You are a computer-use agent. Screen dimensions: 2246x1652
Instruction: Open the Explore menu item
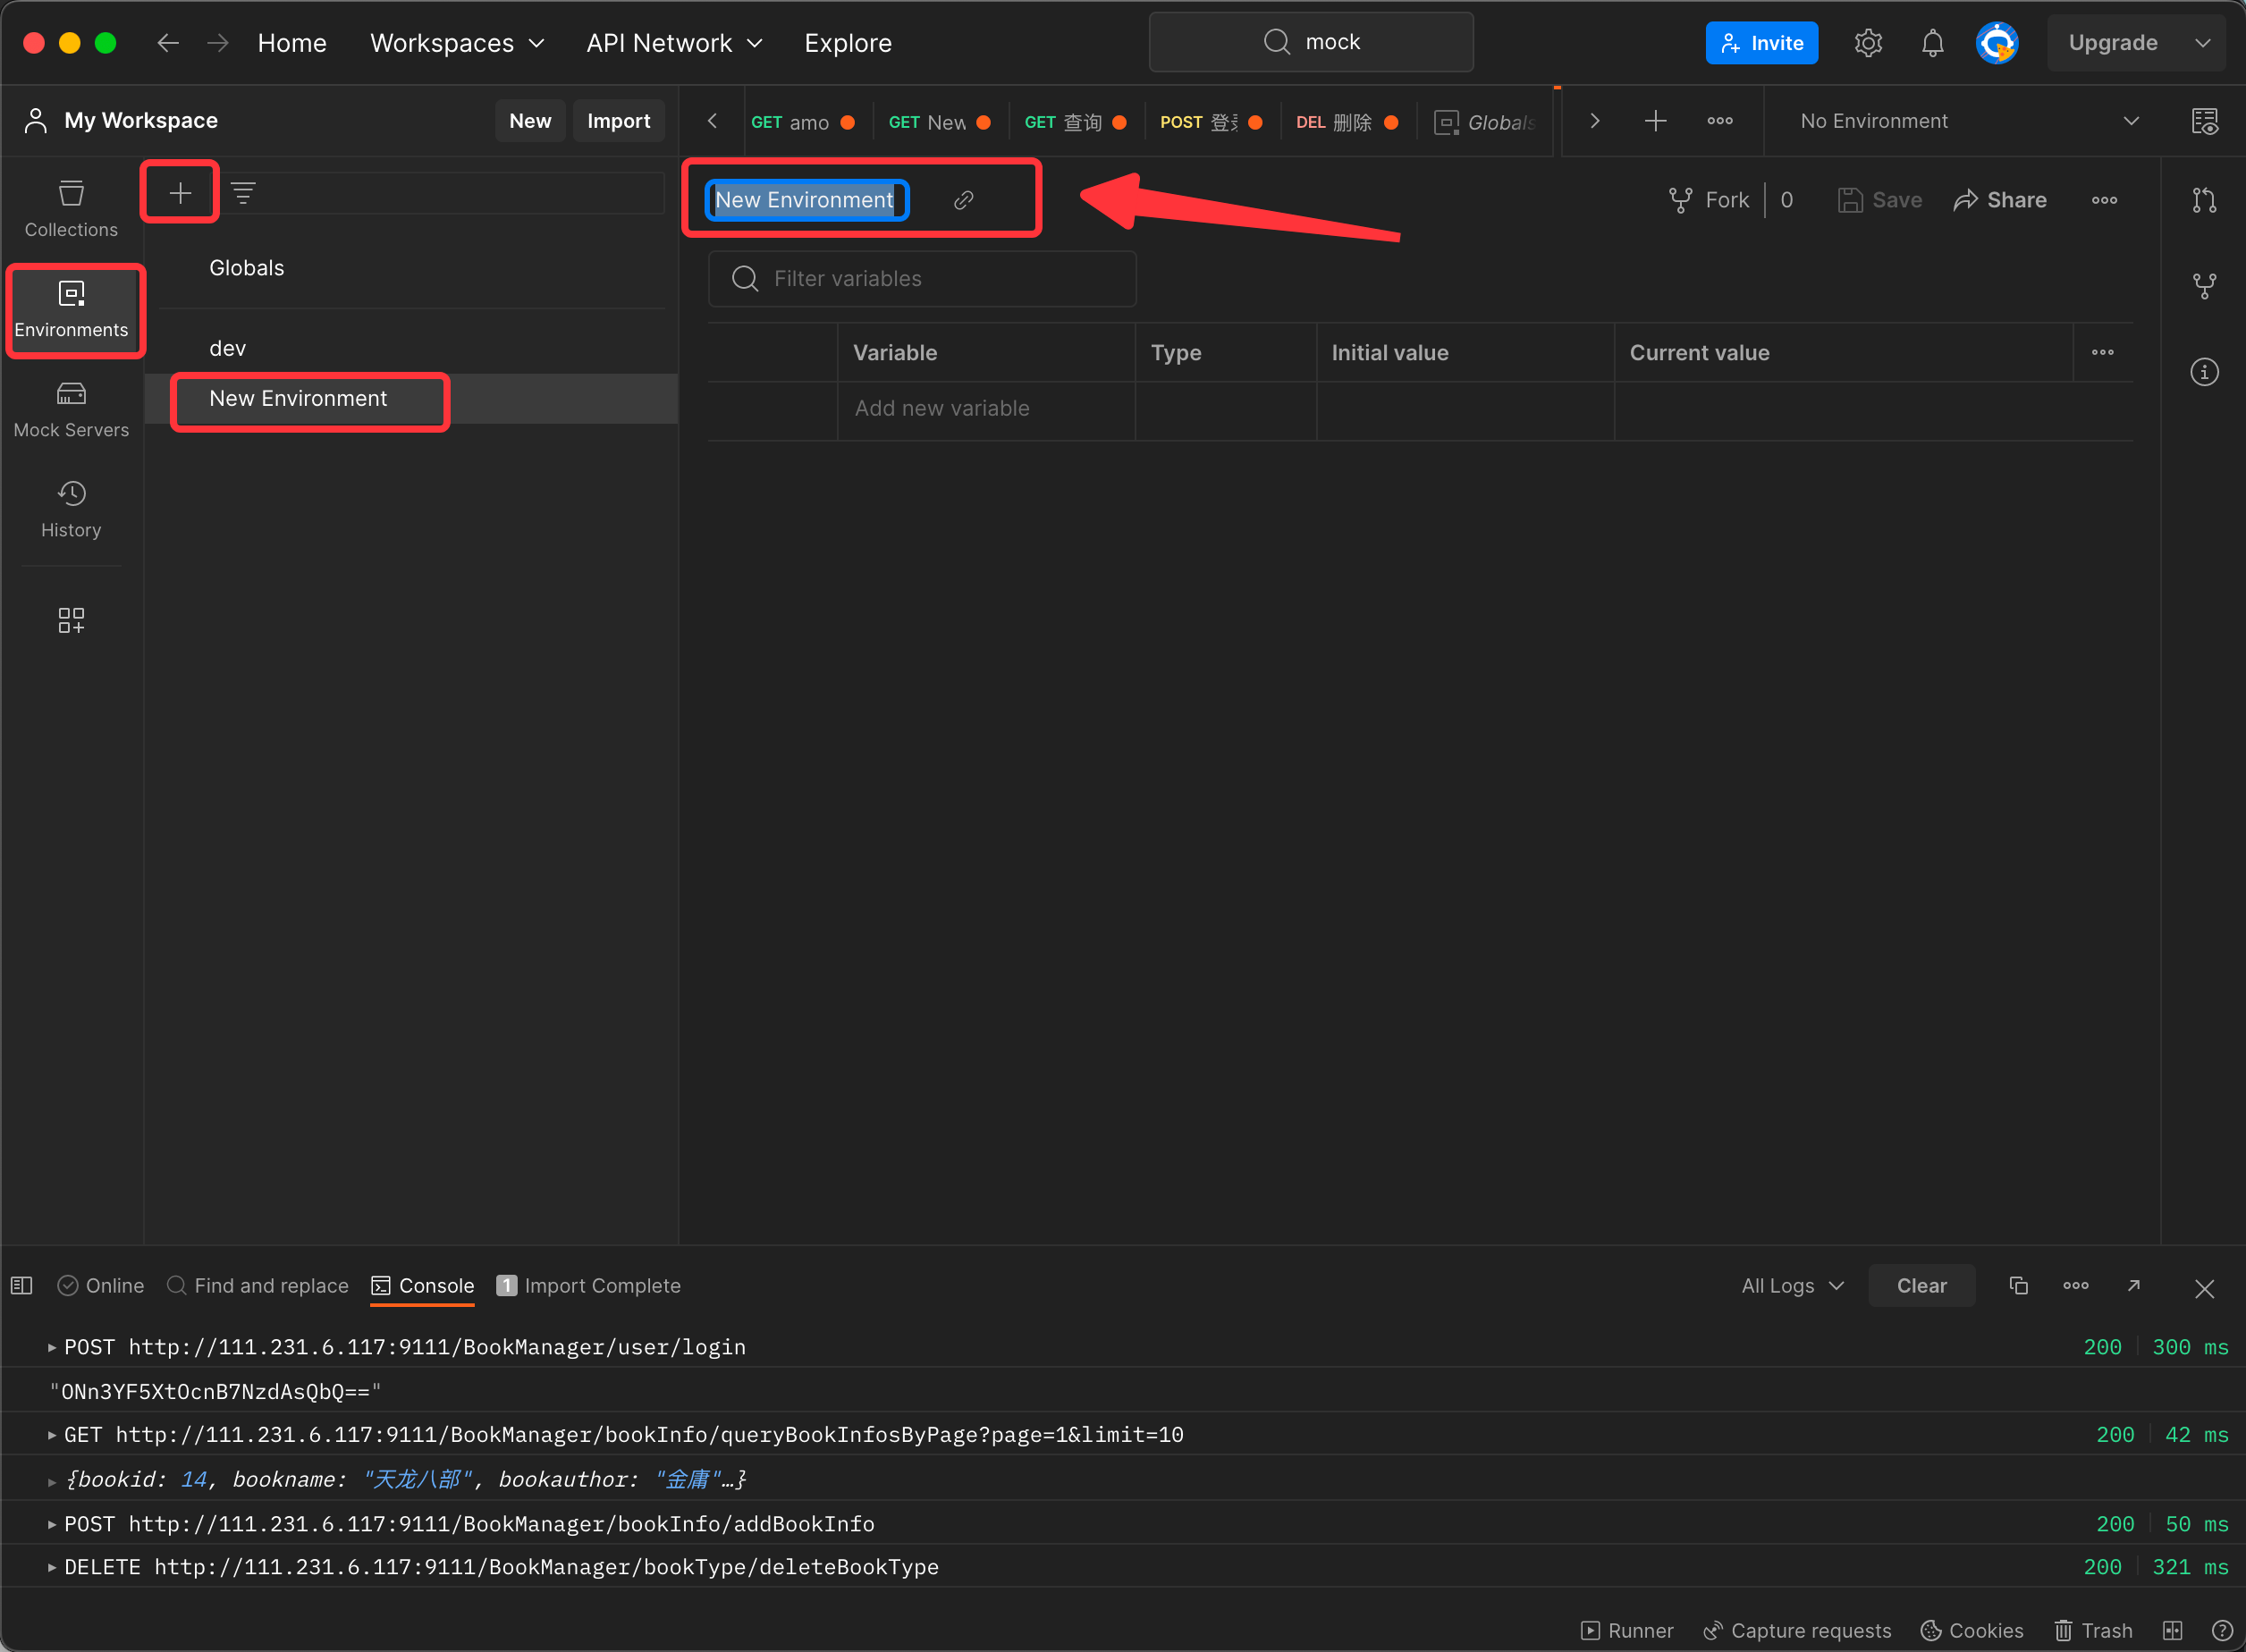847,43
